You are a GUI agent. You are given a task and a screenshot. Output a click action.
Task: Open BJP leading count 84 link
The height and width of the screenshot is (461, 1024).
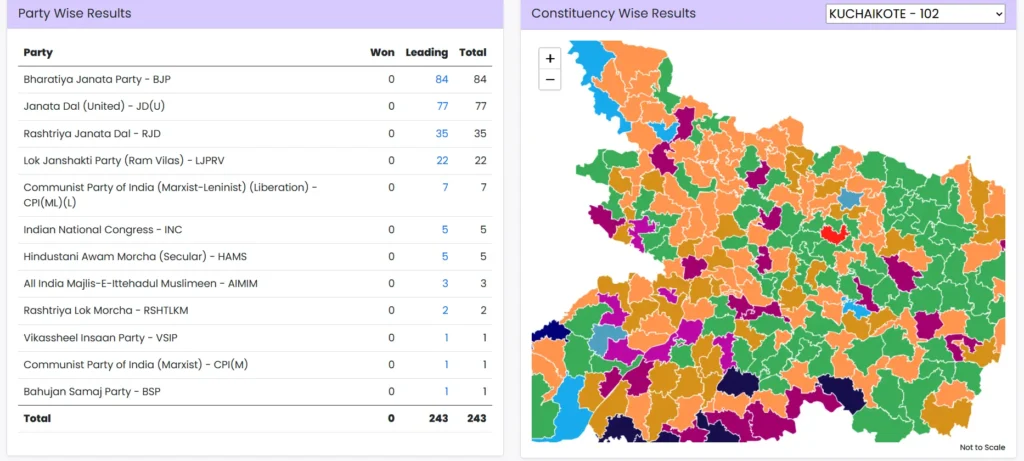(441, 80)
